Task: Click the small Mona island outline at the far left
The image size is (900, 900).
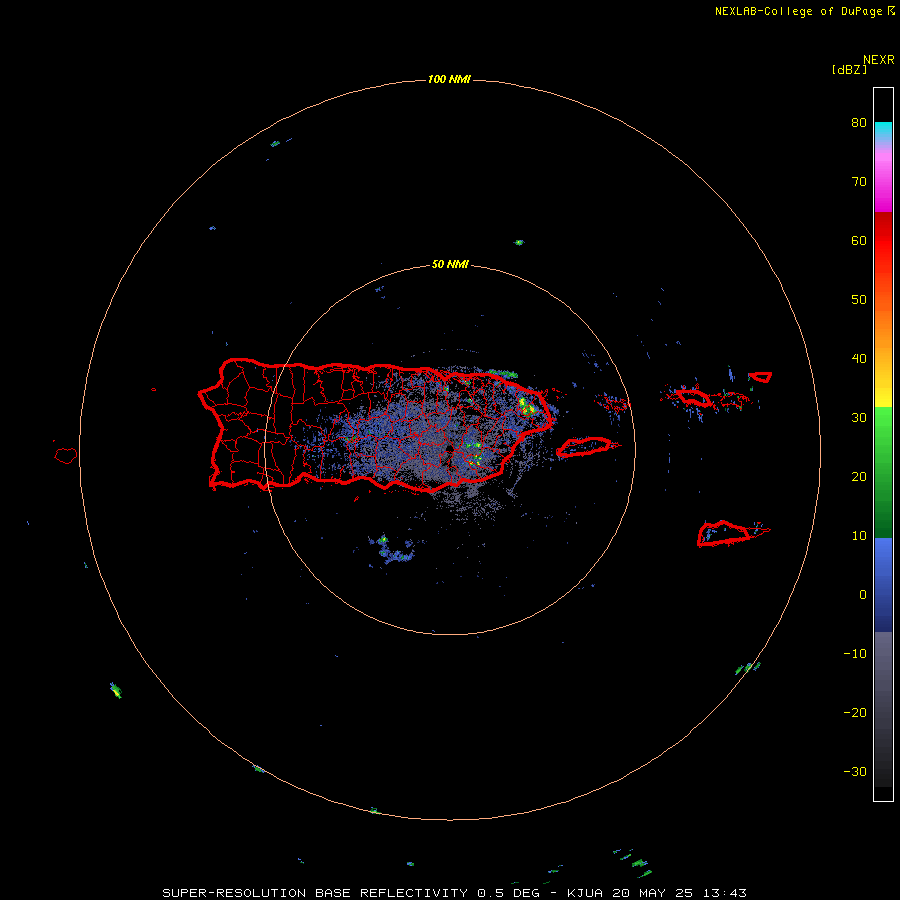Action: 65,456
